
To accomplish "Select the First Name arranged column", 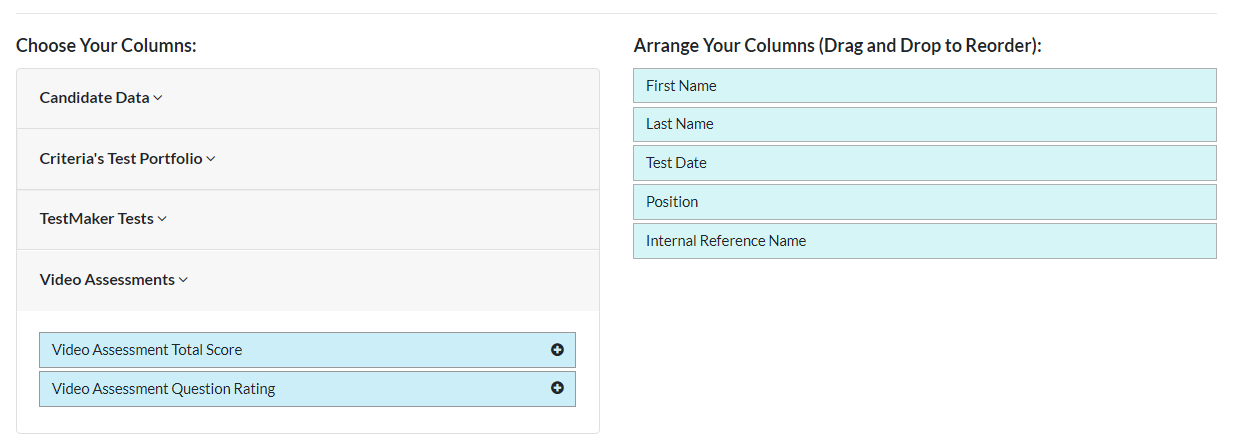I will coord(925,86).
